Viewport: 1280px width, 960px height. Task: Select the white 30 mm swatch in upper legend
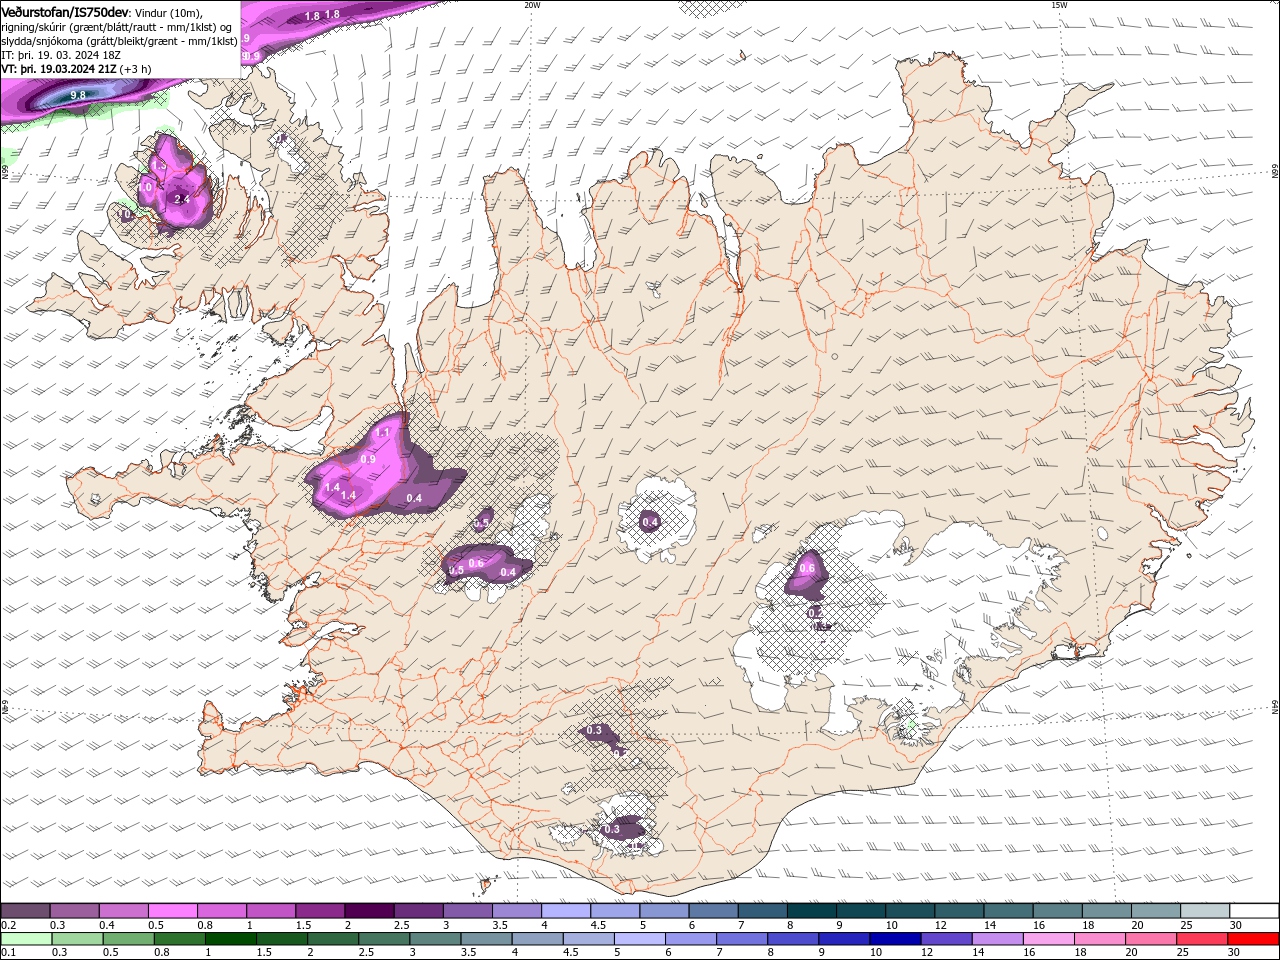pos(1254,911)
